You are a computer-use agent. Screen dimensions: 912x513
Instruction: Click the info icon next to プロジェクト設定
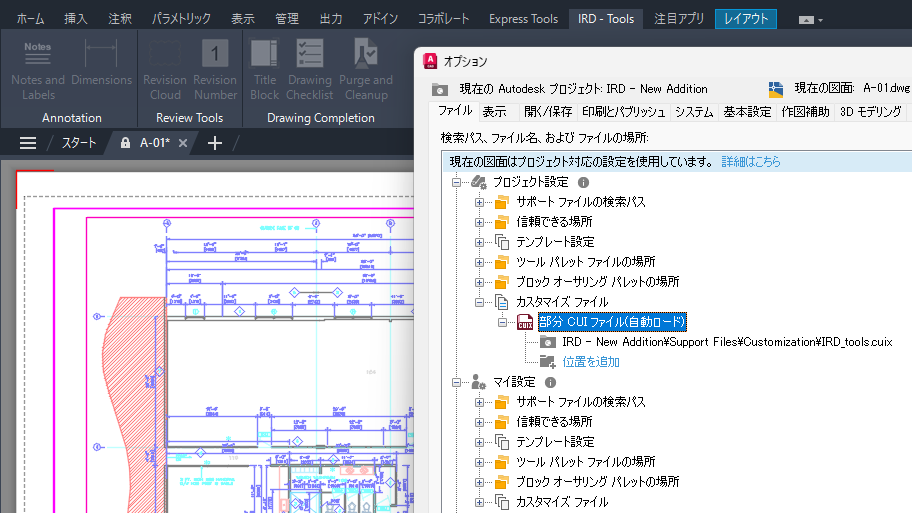pyautogui.click(x=583, y=183)
